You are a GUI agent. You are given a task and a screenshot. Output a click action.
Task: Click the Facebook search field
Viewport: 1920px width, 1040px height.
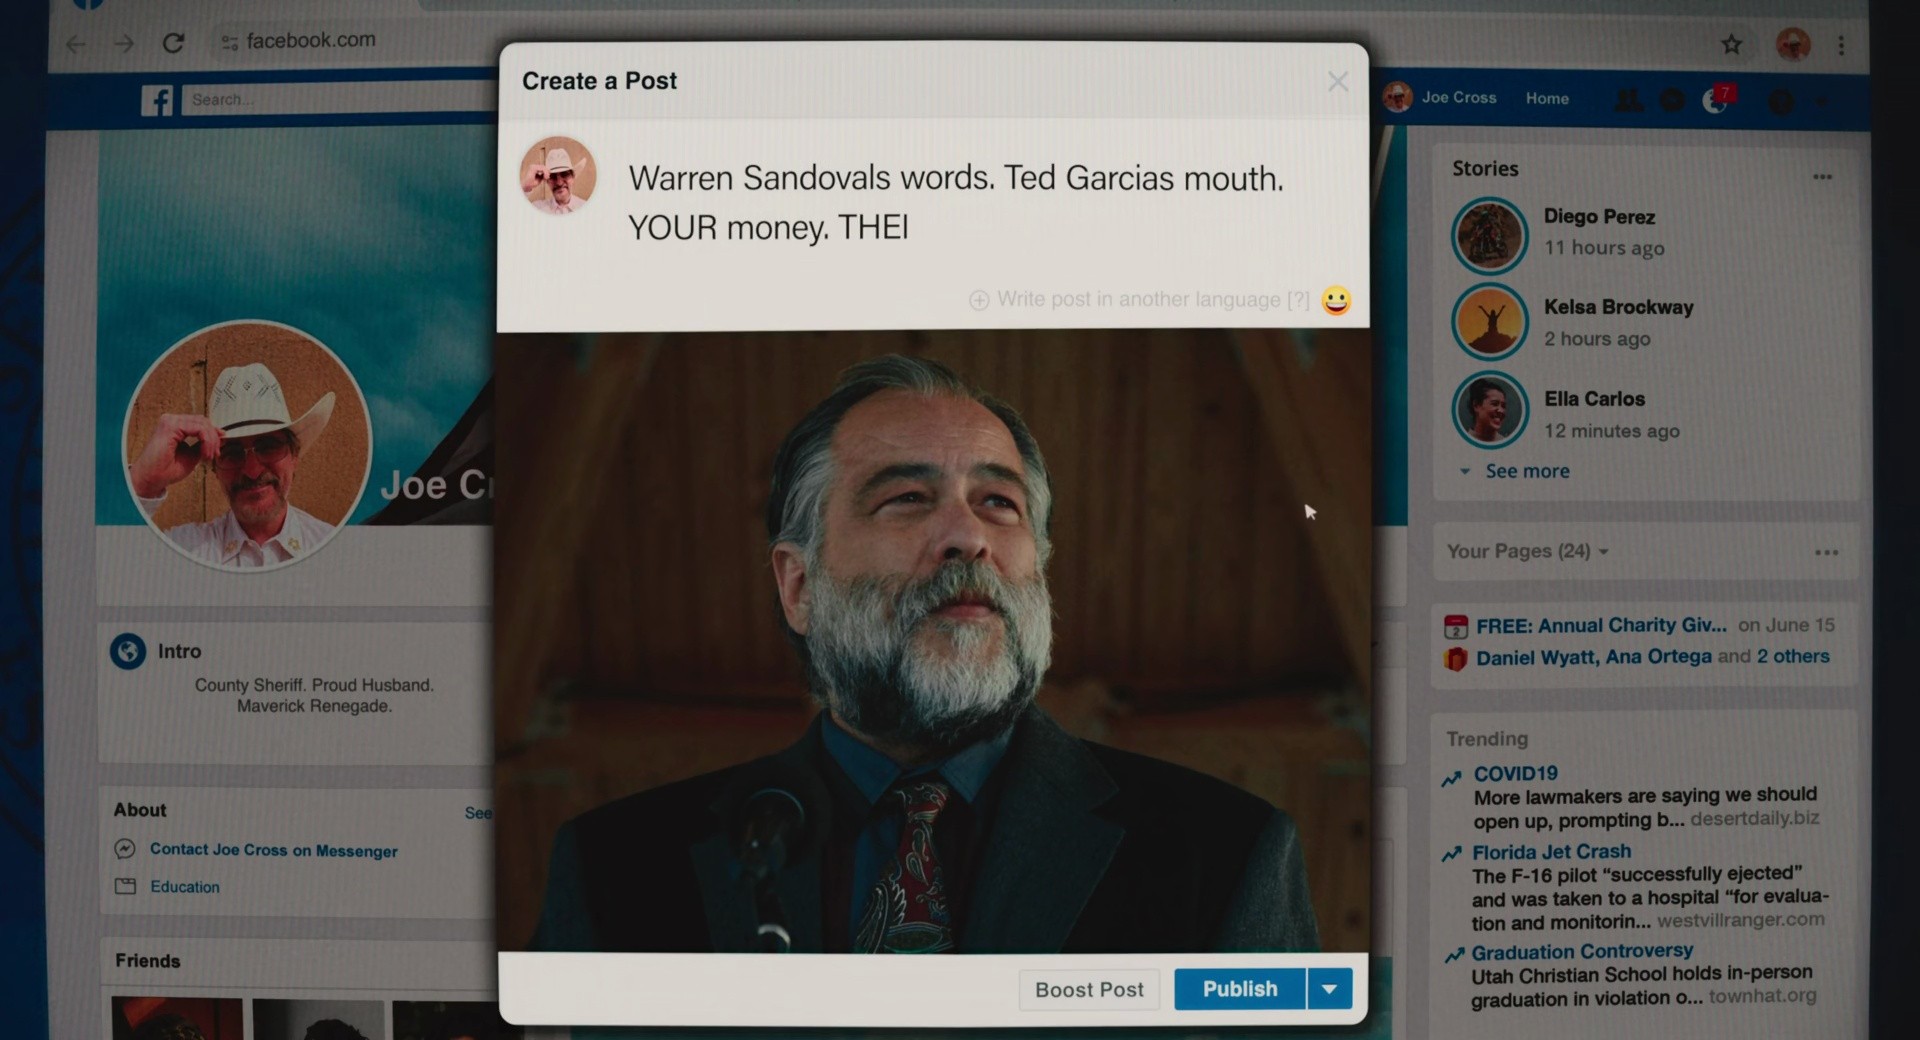340,99
